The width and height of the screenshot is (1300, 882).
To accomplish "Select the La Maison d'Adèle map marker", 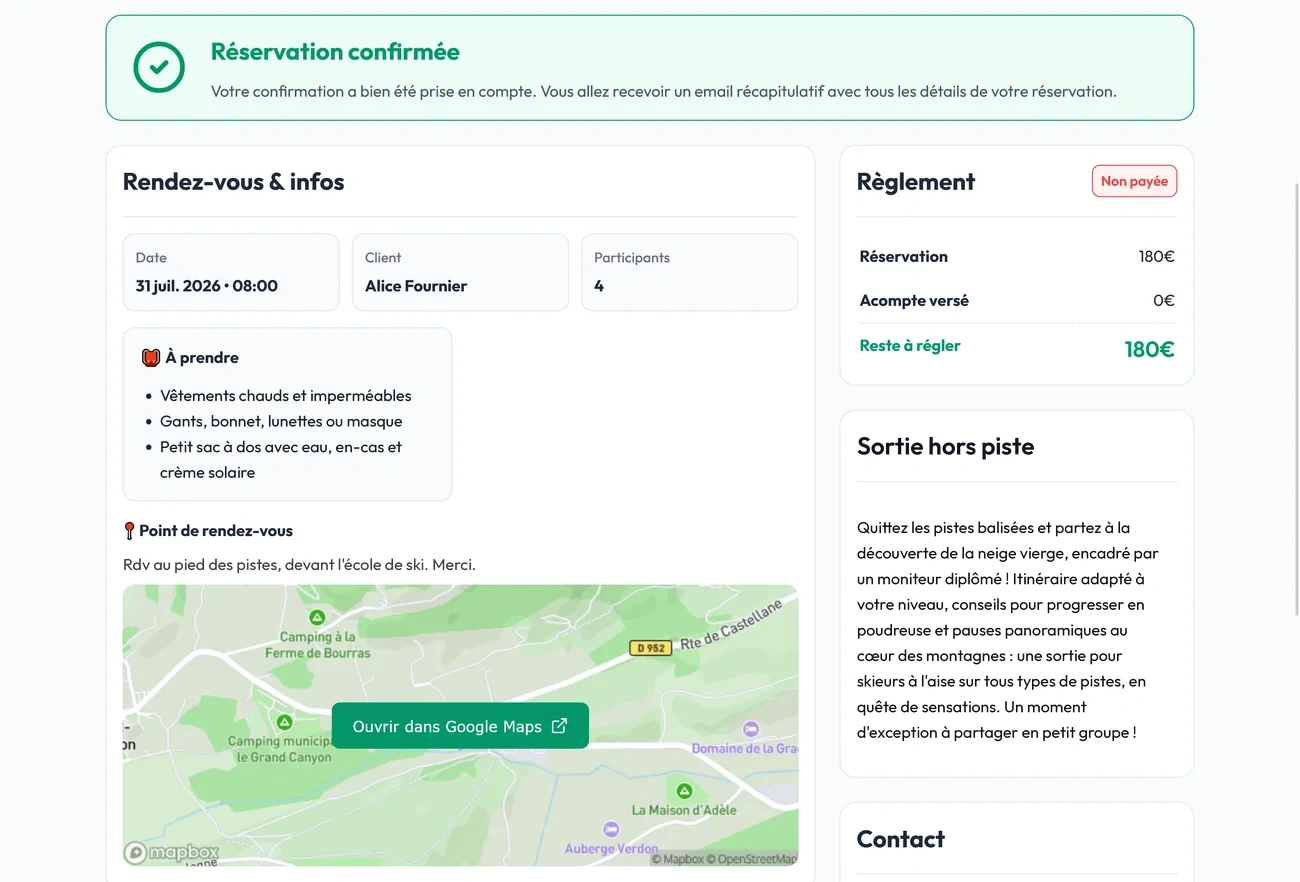I will pyautogui.click(x=684, y=790).
